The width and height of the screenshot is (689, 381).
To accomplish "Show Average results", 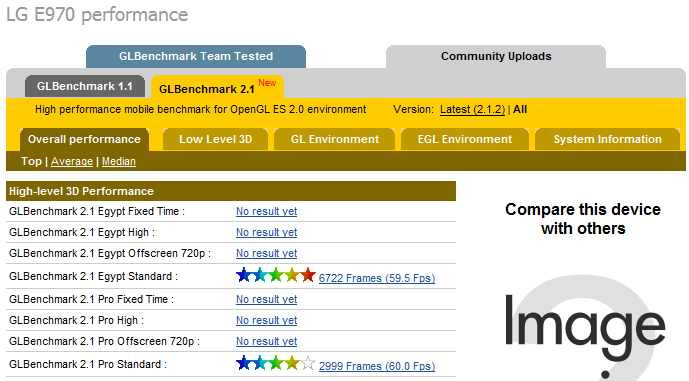I will (x=72, y=161).
